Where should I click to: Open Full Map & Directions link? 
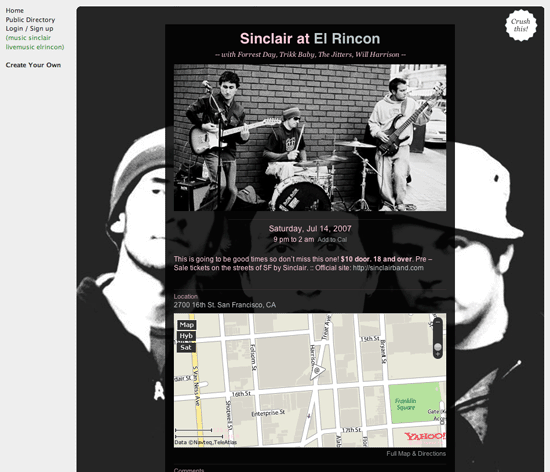(416, 454)
